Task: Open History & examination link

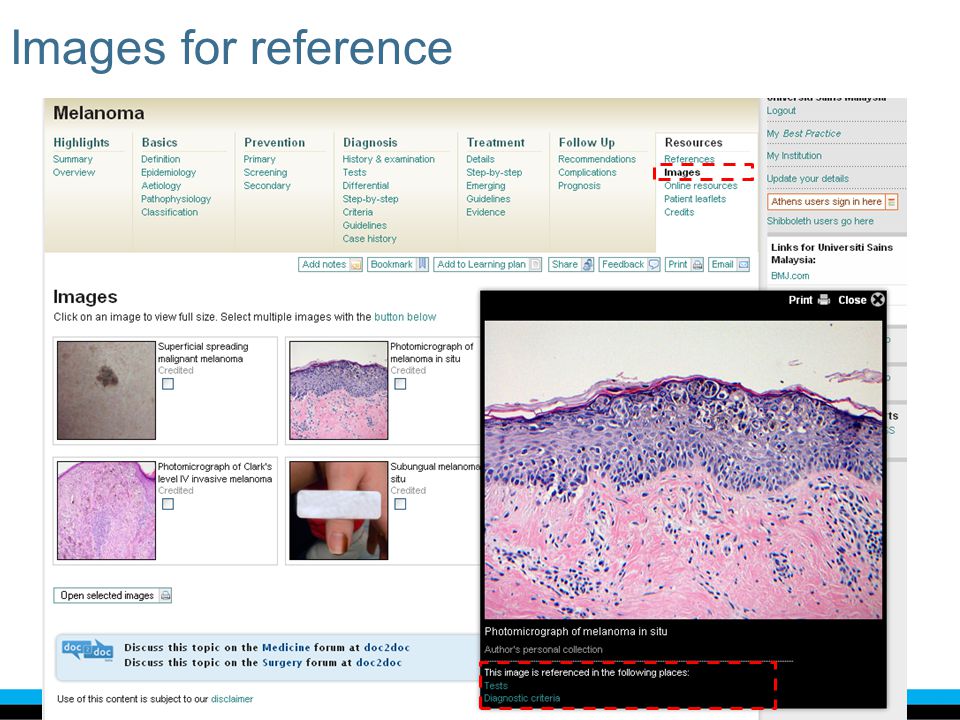Action: tap(389, 159)
